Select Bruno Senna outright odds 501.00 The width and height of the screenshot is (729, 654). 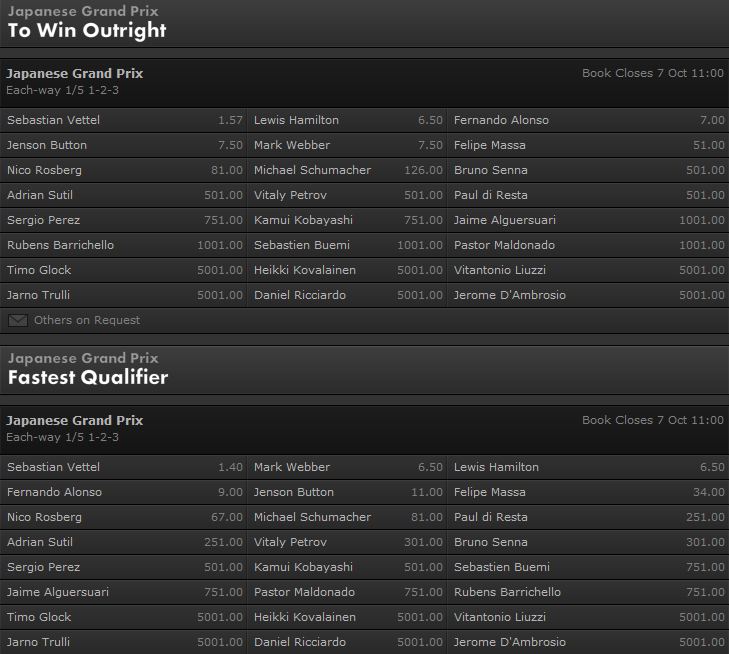coord(588,171)
